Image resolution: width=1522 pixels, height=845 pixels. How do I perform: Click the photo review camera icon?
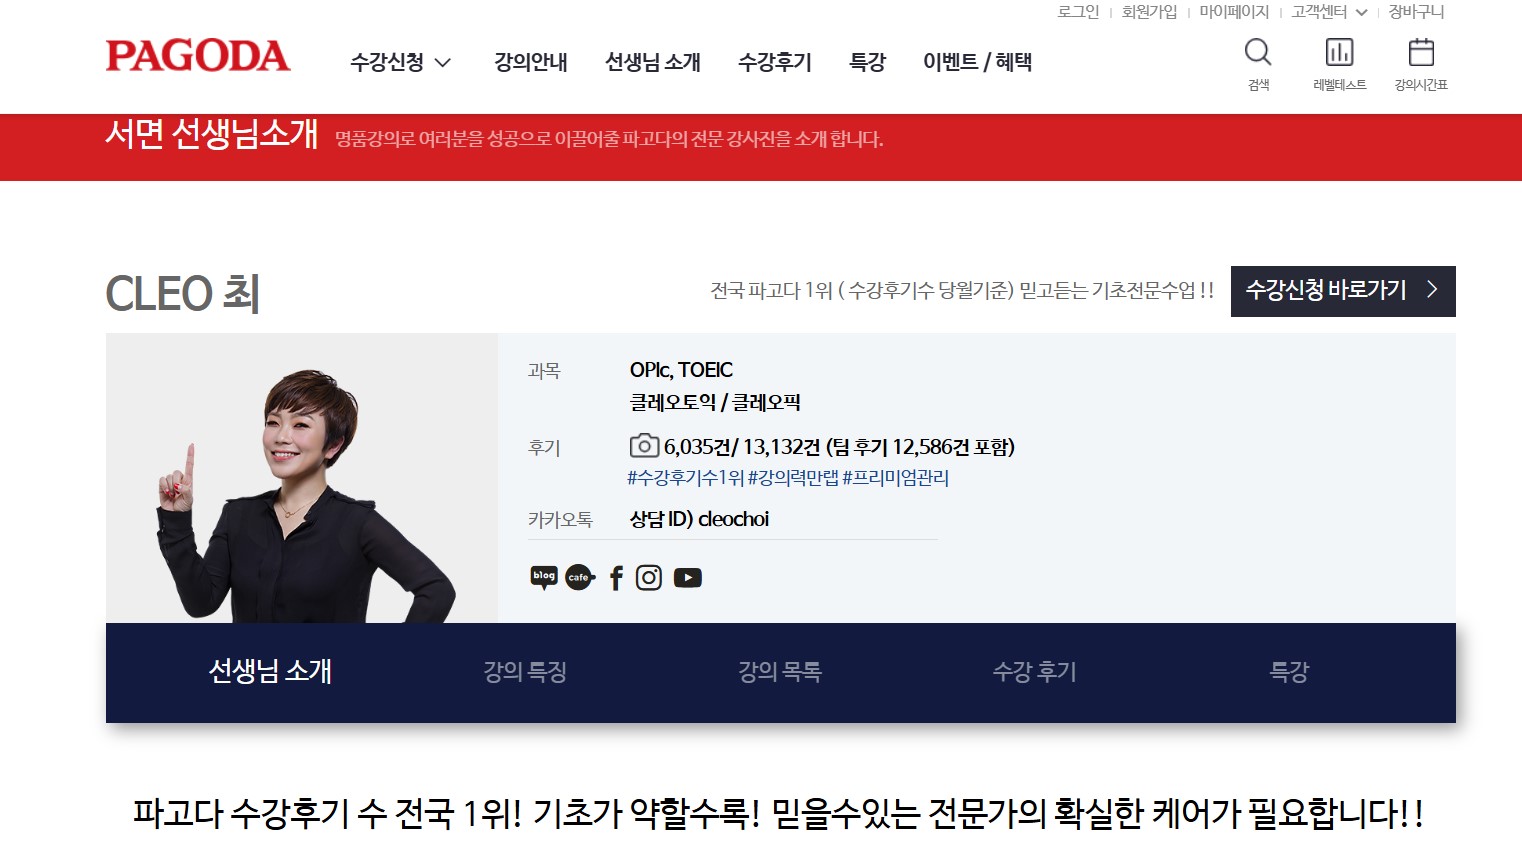(644, 446)
